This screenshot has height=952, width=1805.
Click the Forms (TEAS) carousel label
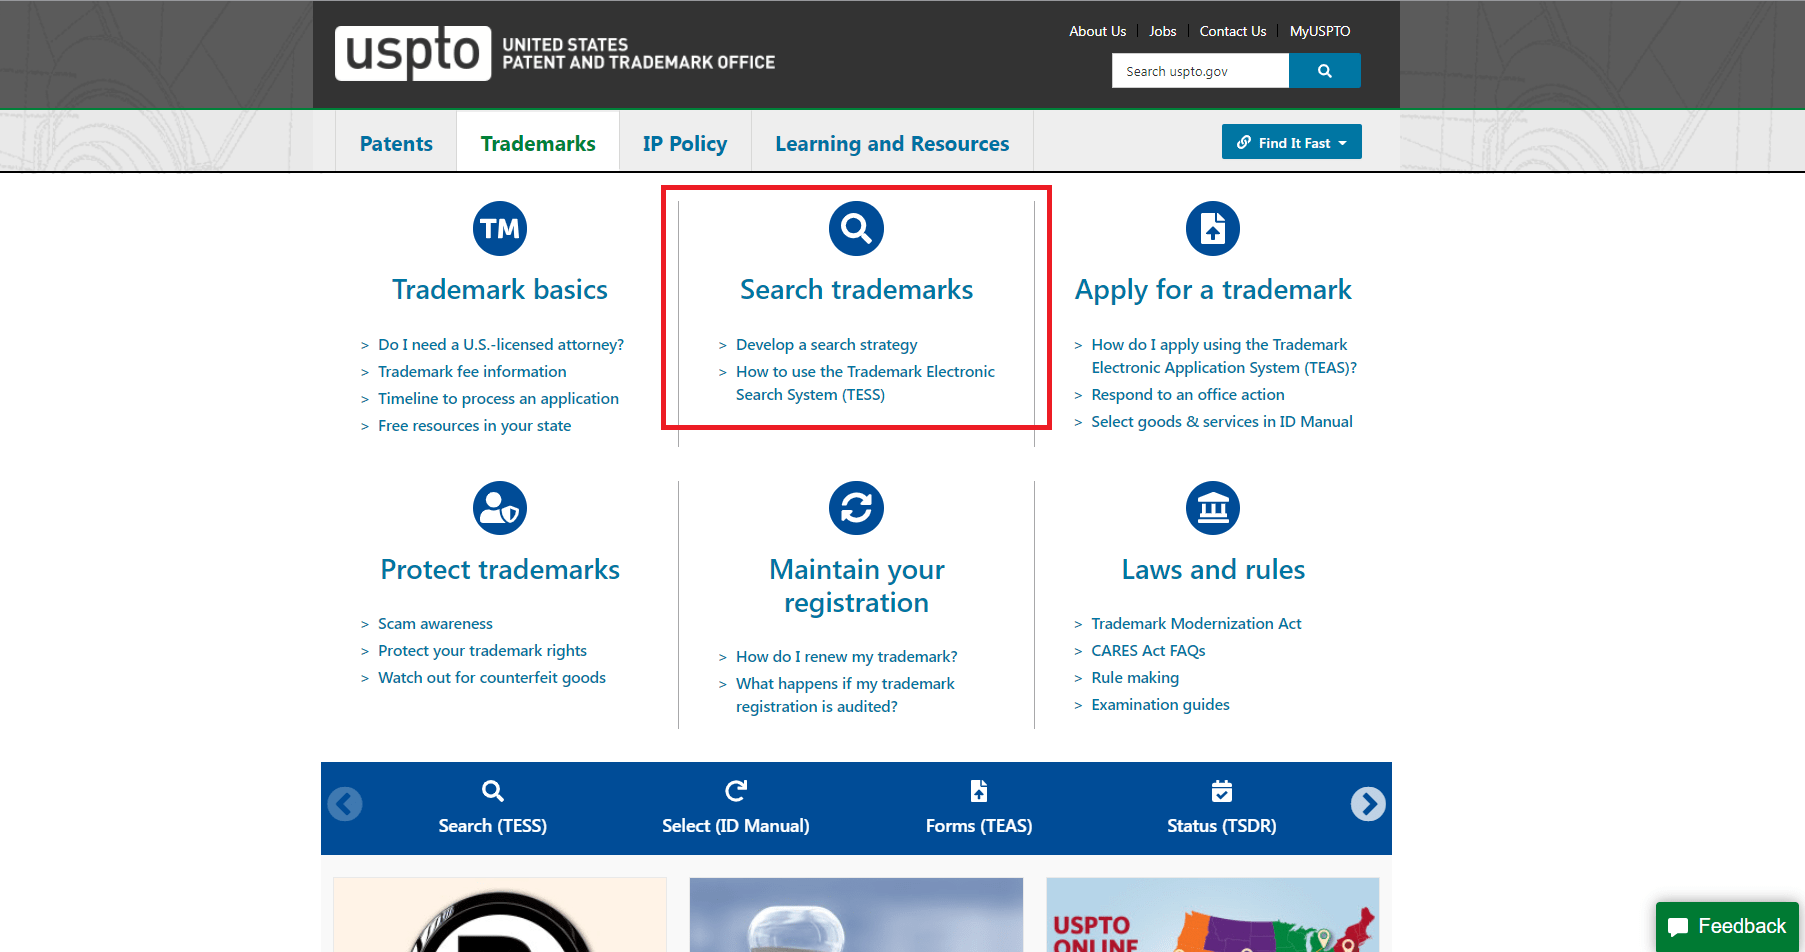979,826
